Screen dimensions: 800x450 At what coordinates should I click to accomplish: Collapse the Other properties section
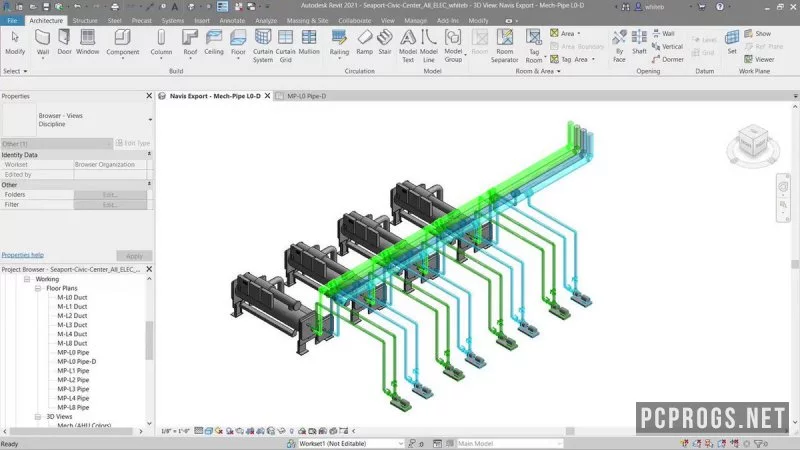coord(149,184)
